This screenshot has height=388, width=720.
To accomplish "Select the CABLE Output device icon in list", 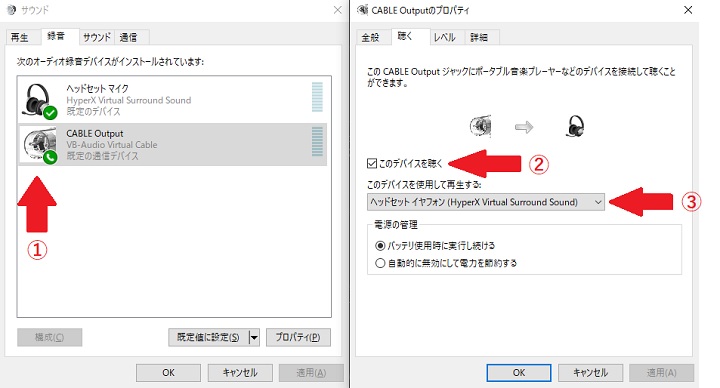I will (39, 145).
